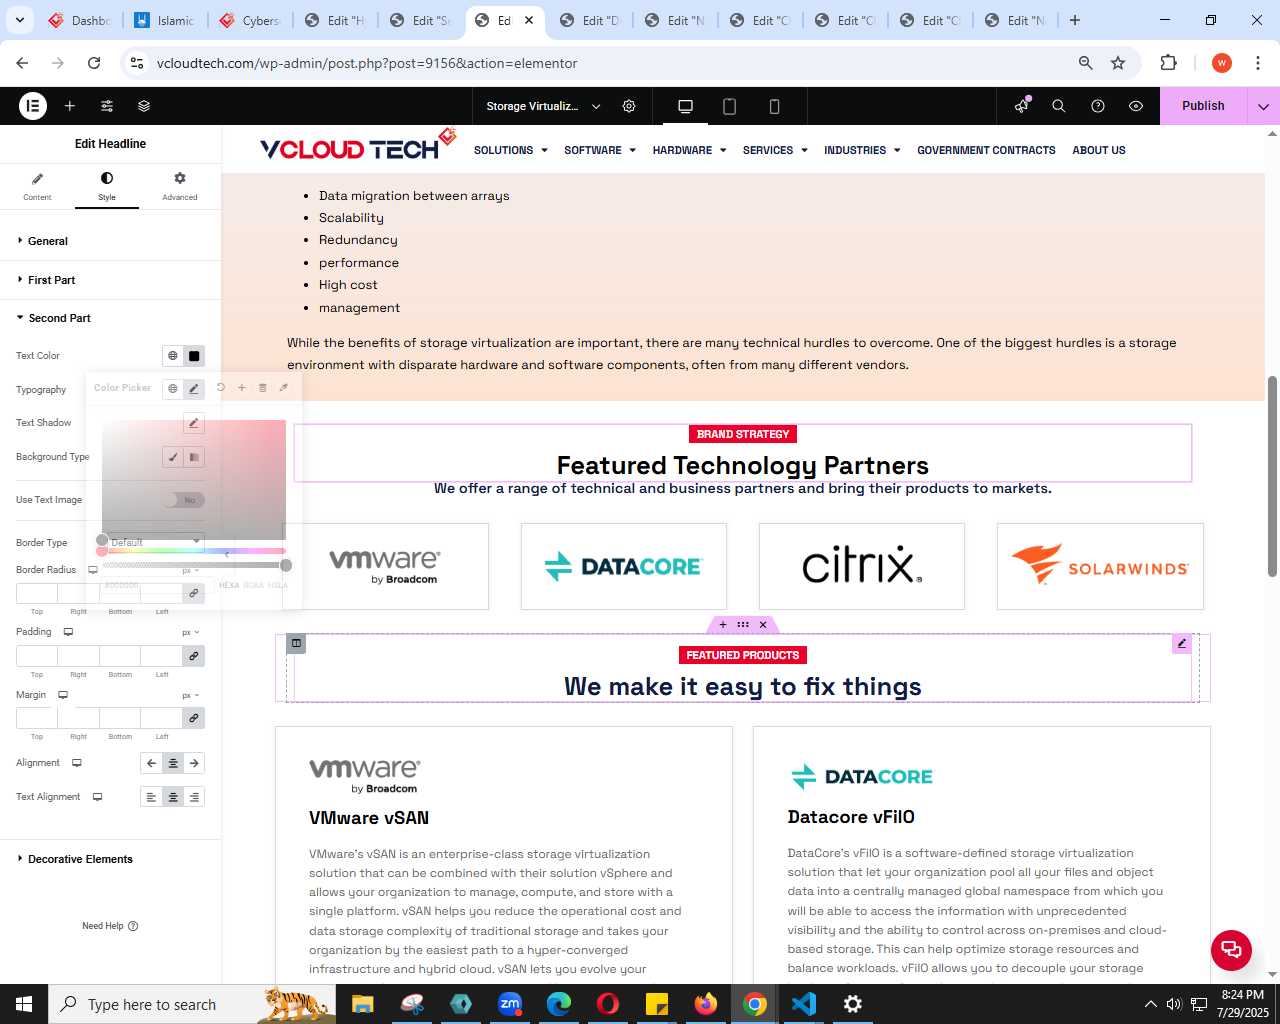1280x1024 pixels.
Task: Expand the General section
Action: click(x=110, y=241)
